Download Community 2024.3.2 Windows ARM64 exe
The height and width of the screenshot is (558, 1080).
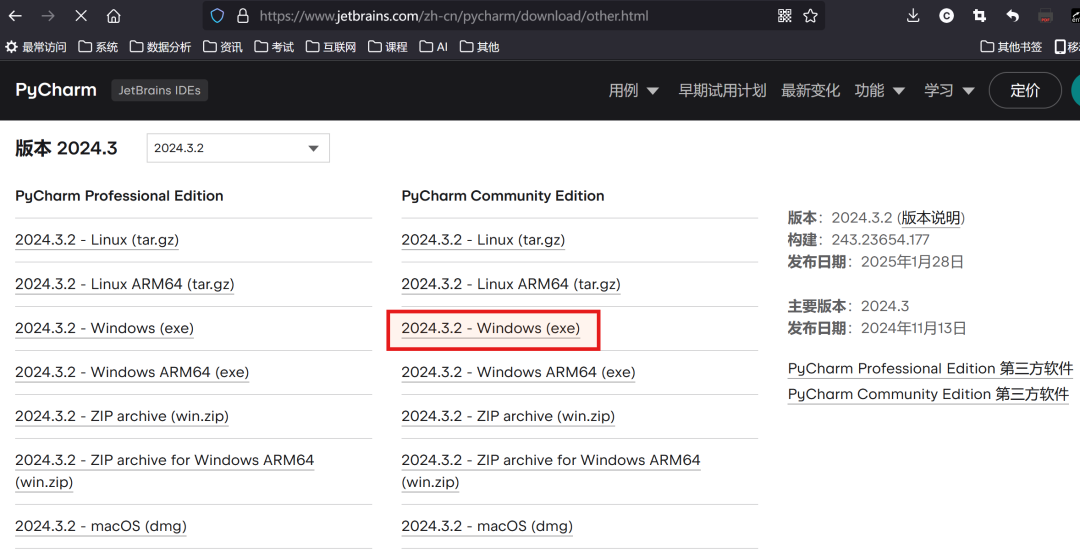coord(519,372)
